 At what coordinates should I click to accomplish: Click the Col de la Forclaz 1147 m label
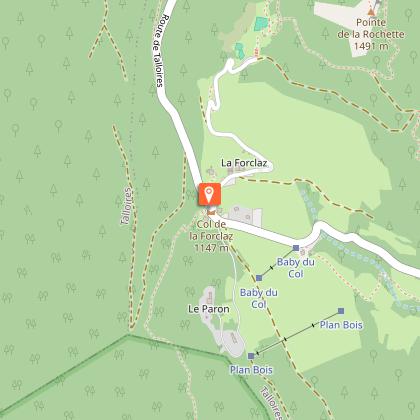coord(211,236)
